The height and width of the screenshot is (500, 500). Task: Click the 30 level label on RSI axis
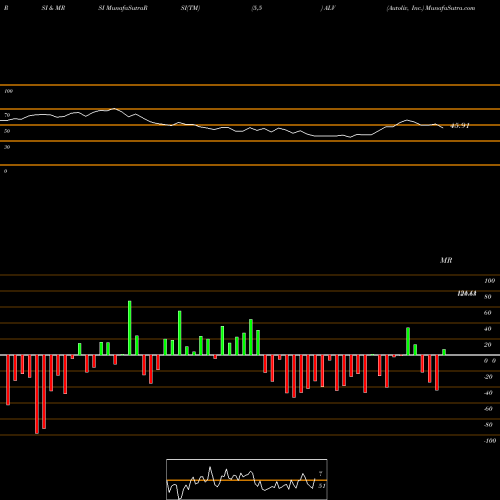tap(7, 147)
